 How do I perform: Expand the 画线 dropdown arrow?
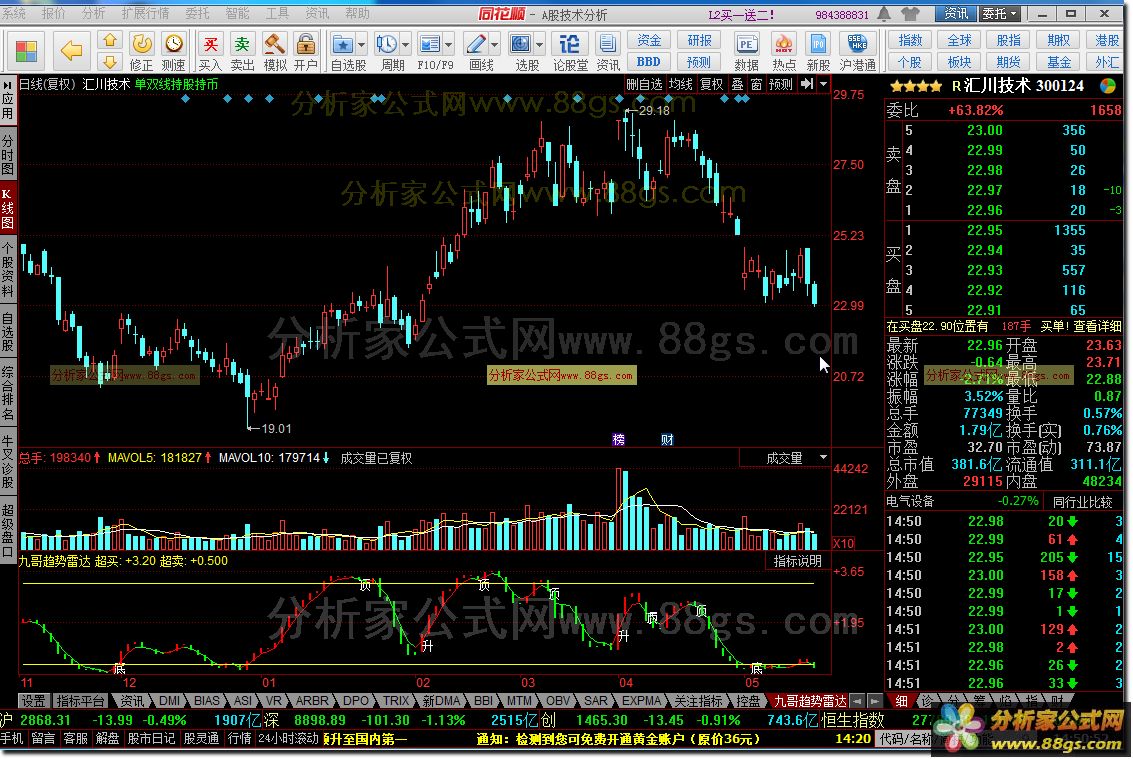pos(495,45)
